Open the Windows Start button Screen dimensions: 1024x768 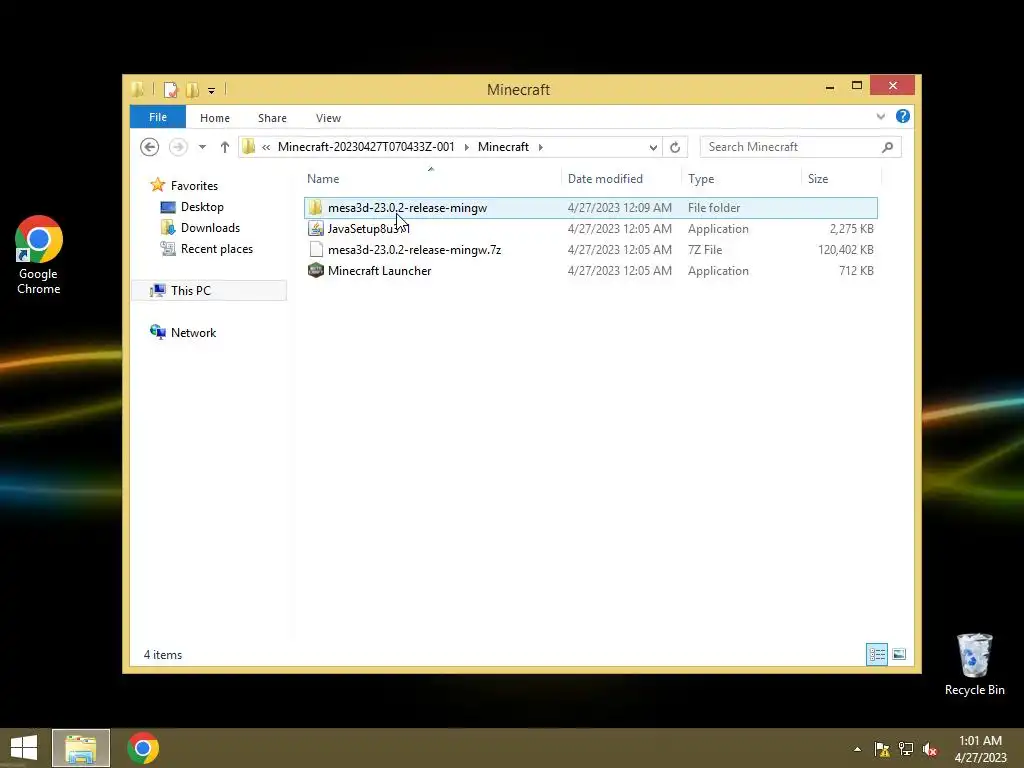[24, 748]
